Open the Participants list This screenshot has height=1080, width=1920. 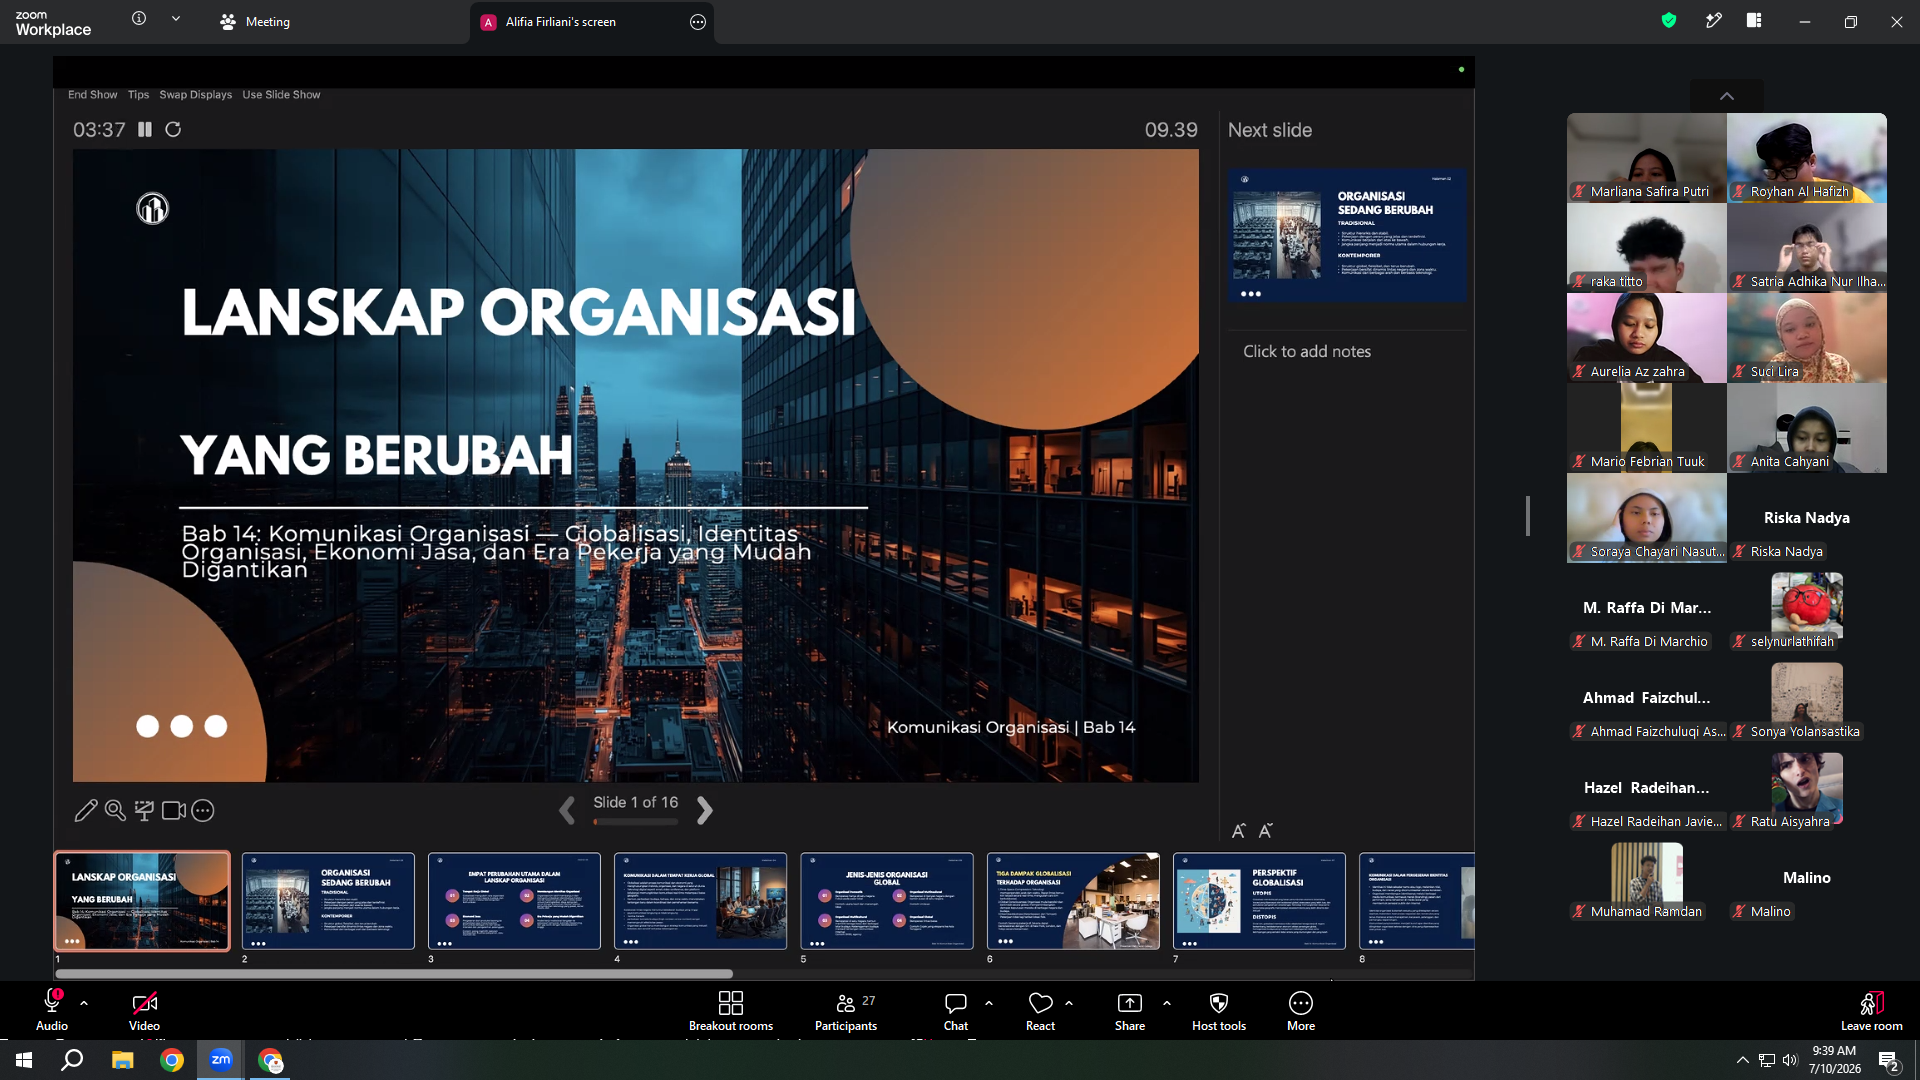(x=846, y=1010)
